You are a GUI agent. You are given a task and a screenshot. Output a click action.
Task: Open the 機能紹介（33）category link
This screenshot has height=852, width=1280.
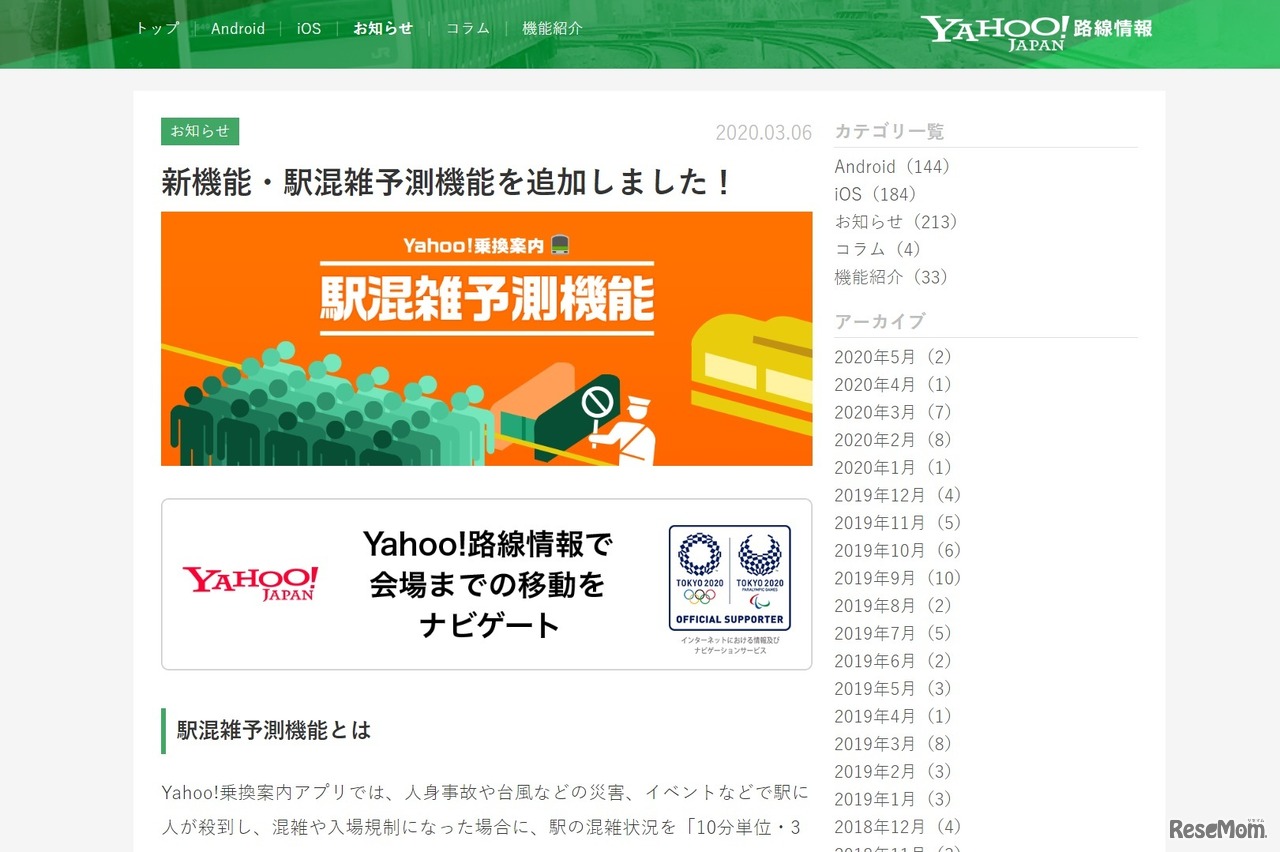[892, 277]
